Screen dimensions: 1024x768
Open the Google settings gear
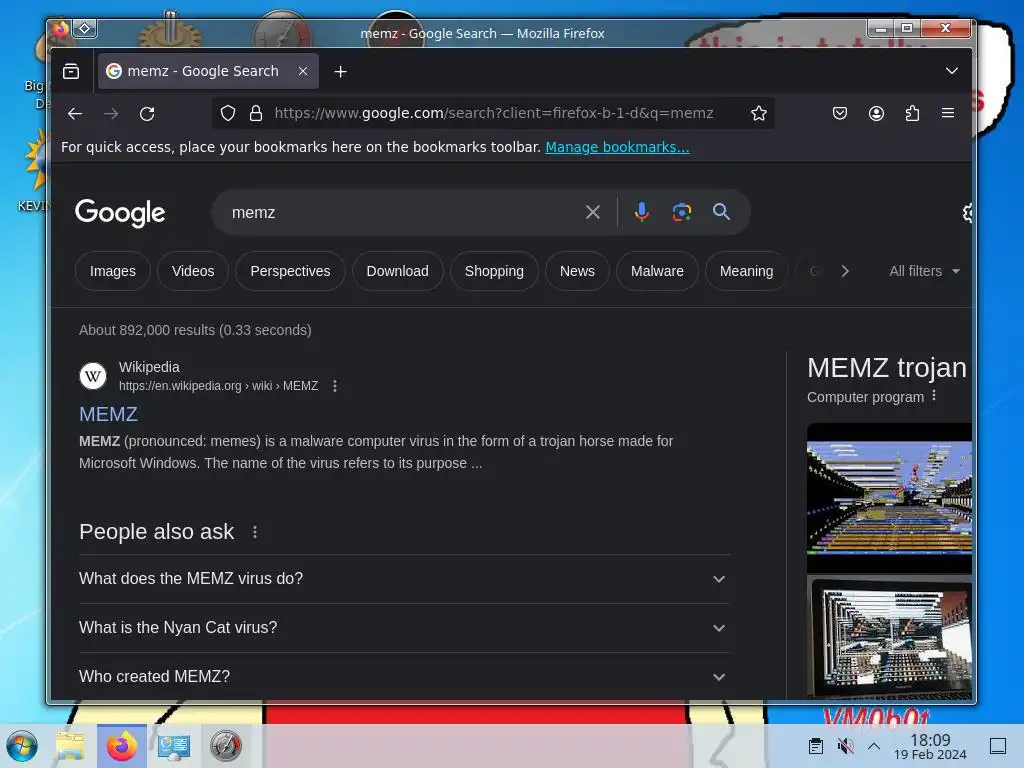pos(967,212)
